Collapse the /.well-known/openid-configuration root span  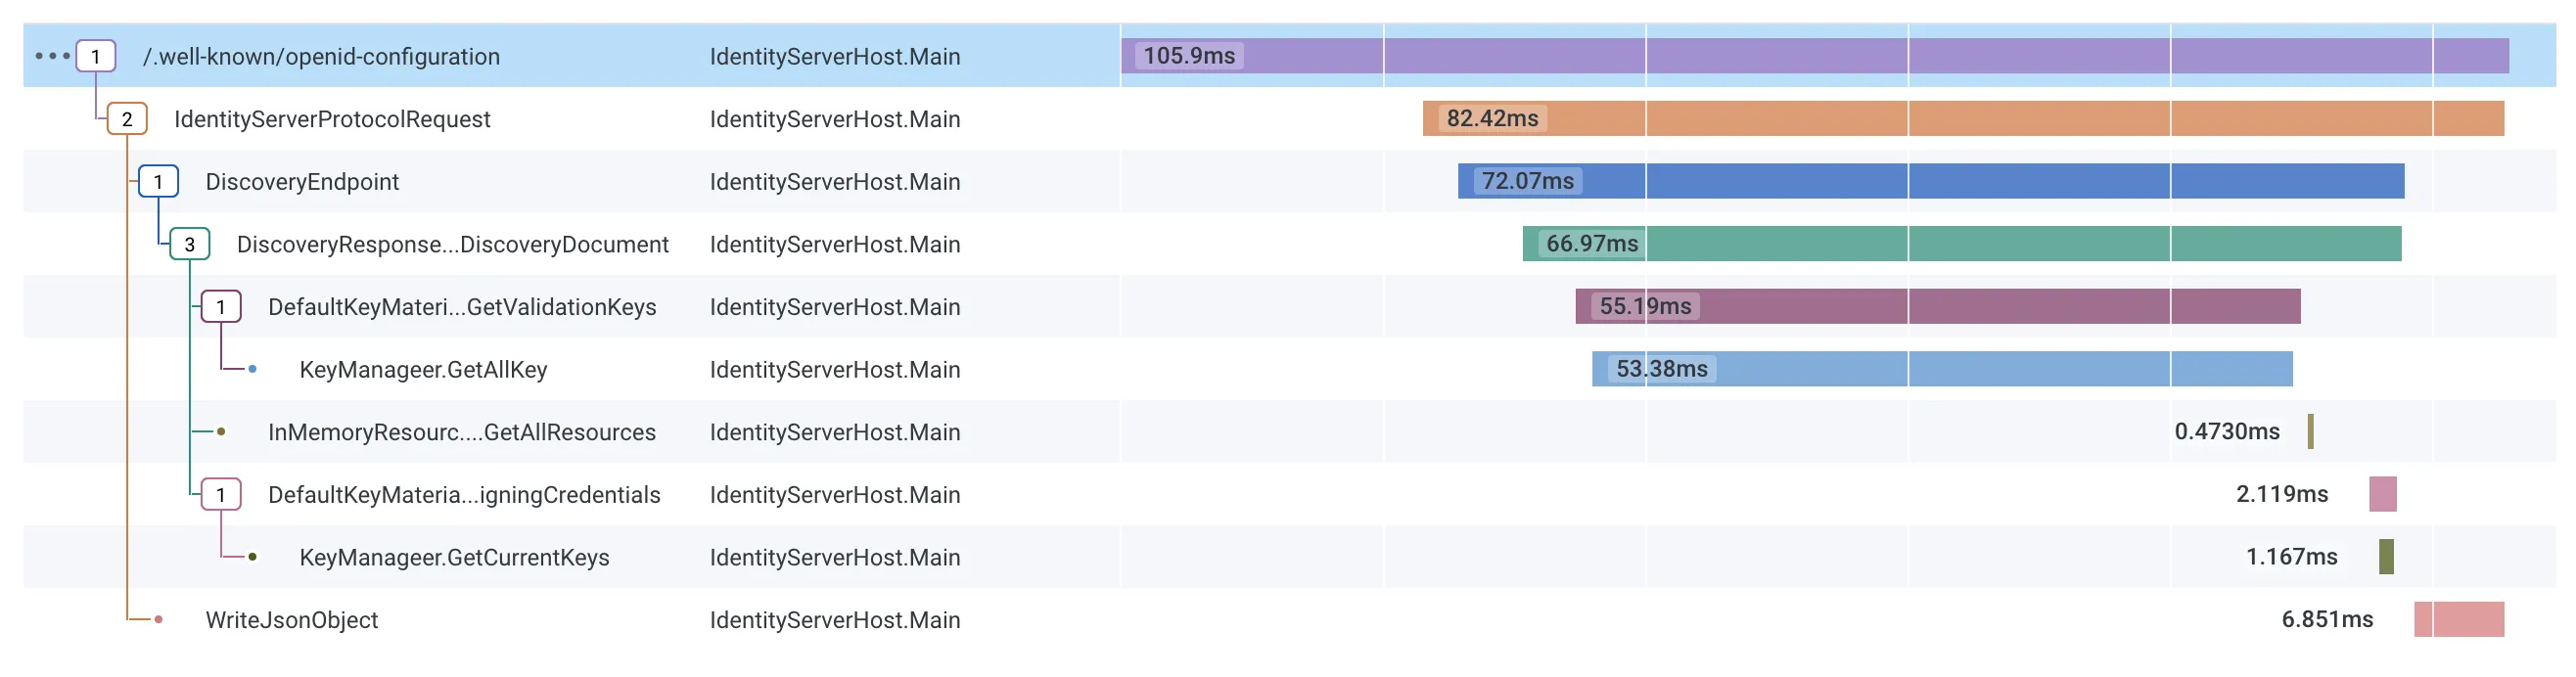click(x=96, y=56)
